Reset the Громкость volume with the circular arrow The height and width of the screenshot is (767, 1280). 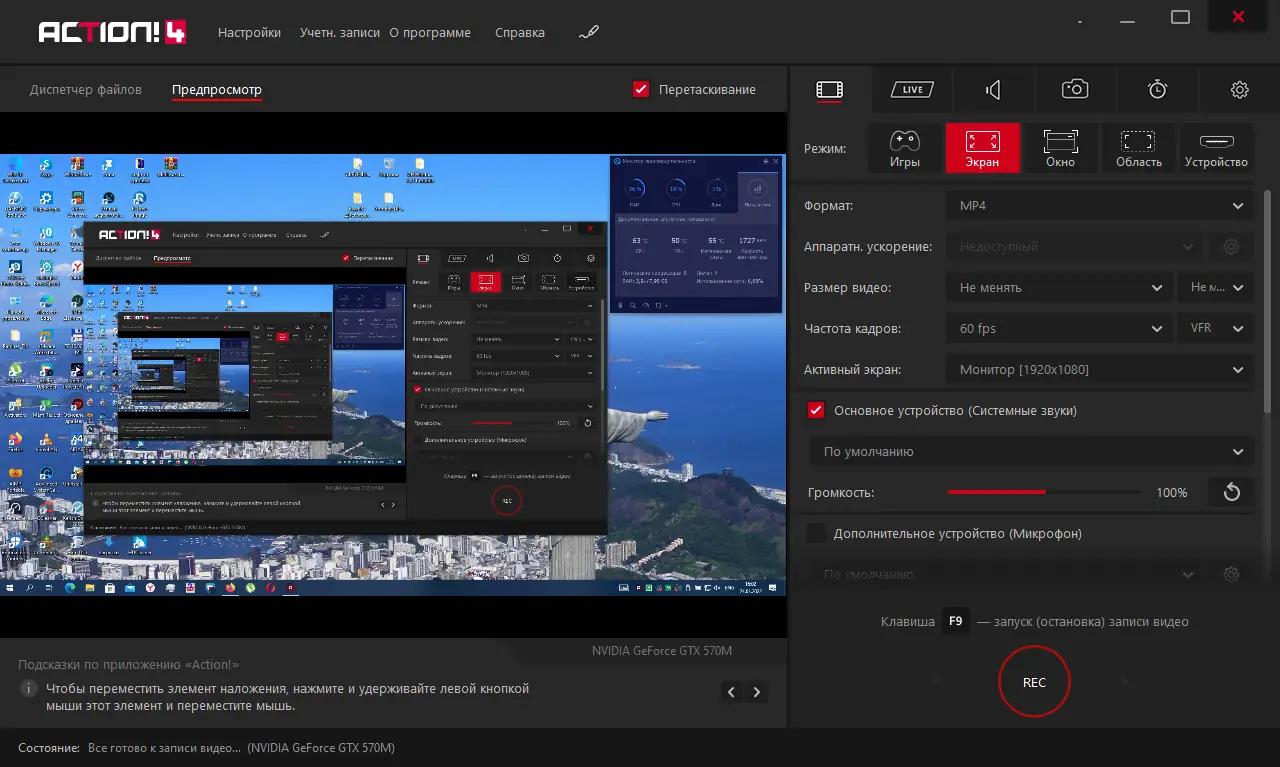click(1231, 492)
